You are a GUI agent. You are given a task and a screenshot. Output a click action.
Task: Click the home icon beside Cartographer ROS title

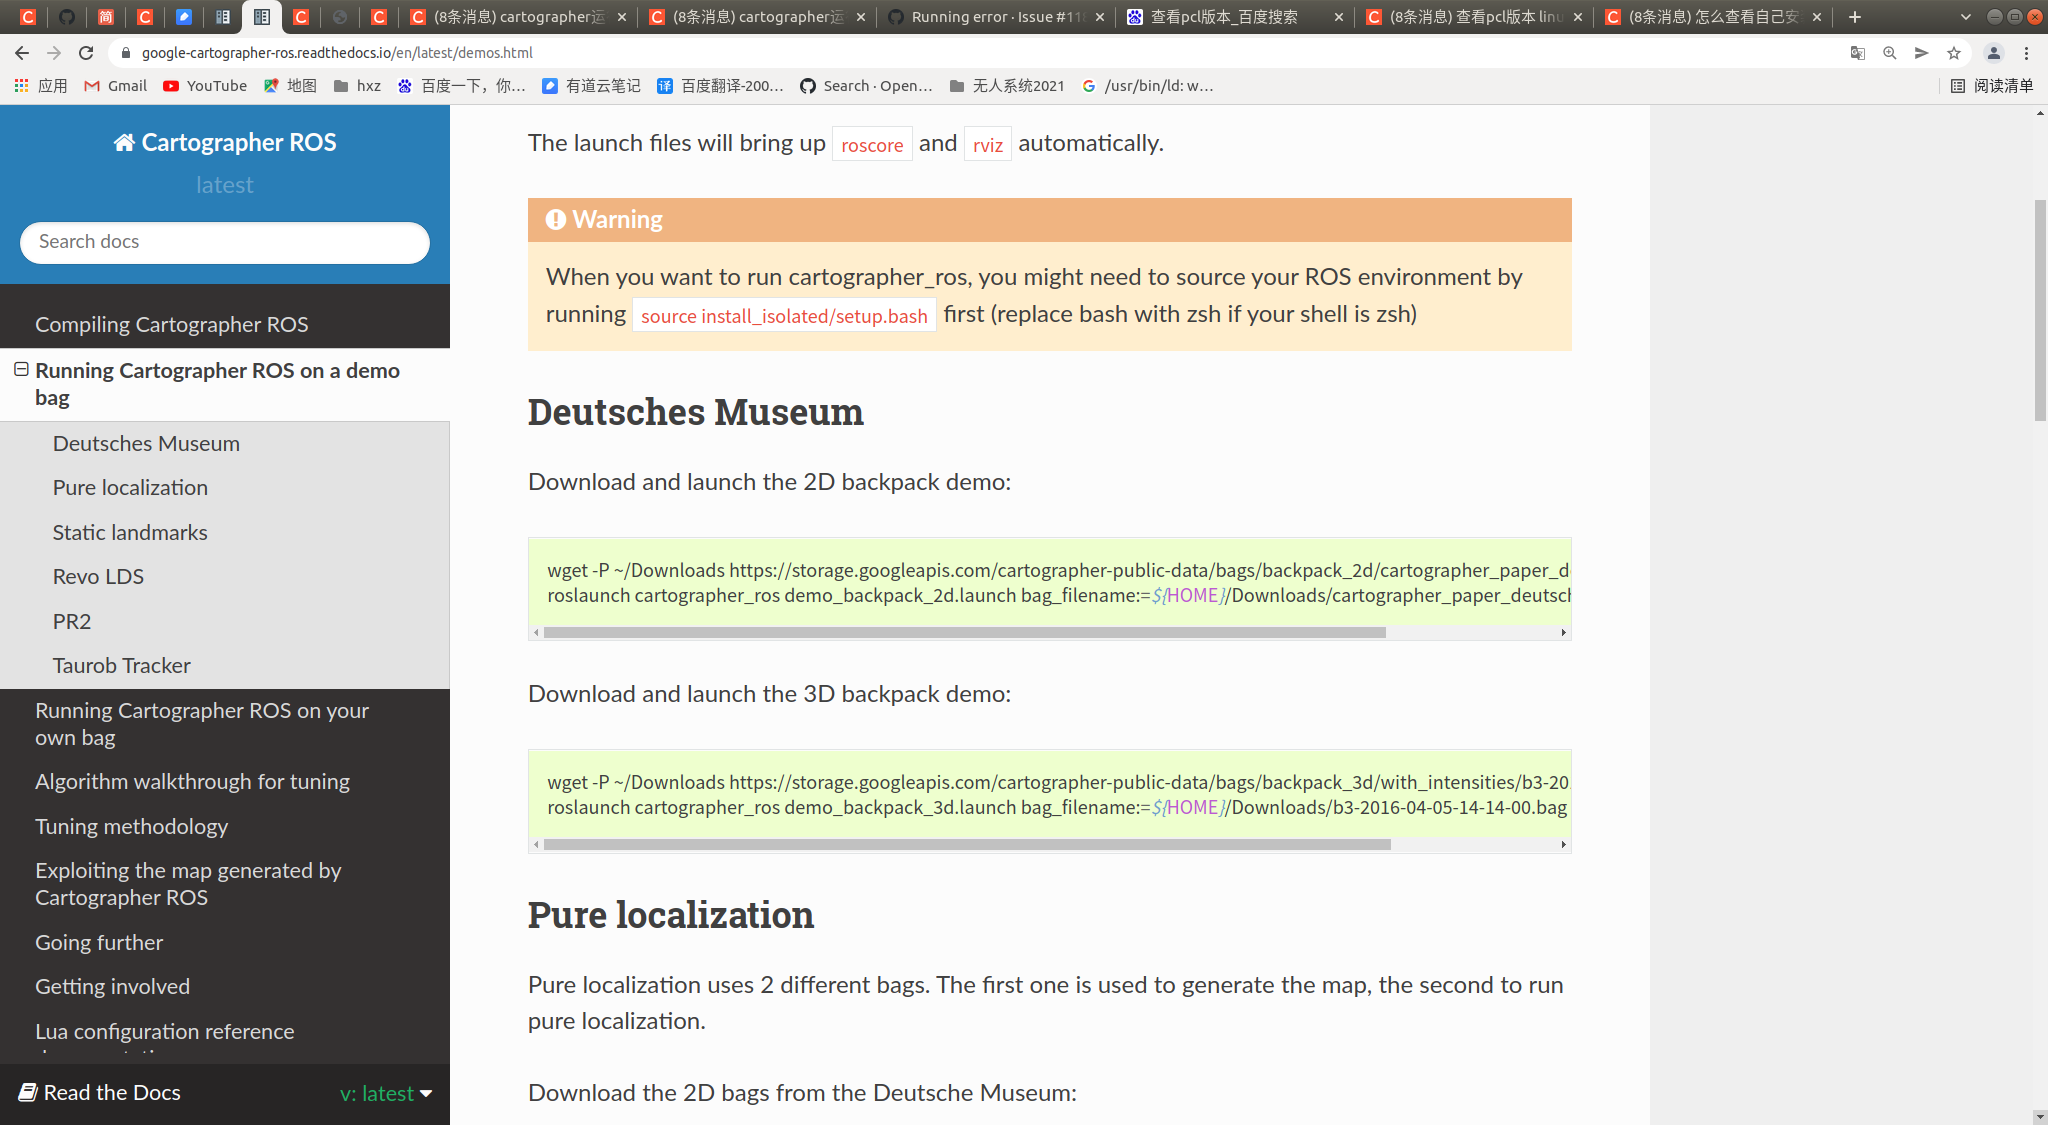(123, 142)
